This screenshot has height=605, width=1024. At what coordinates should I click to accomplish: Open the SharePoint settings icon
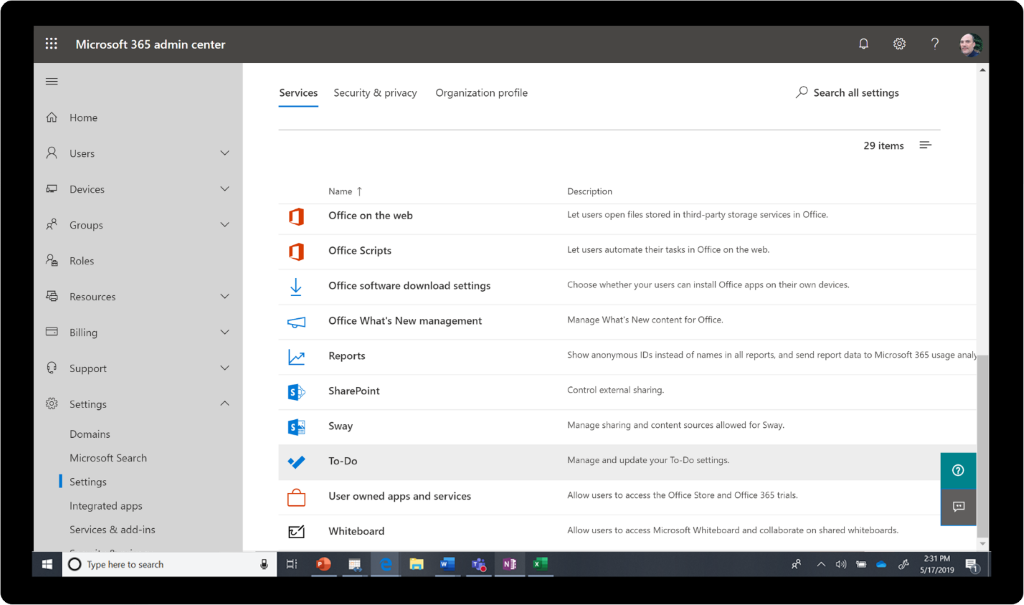(295, 391)
